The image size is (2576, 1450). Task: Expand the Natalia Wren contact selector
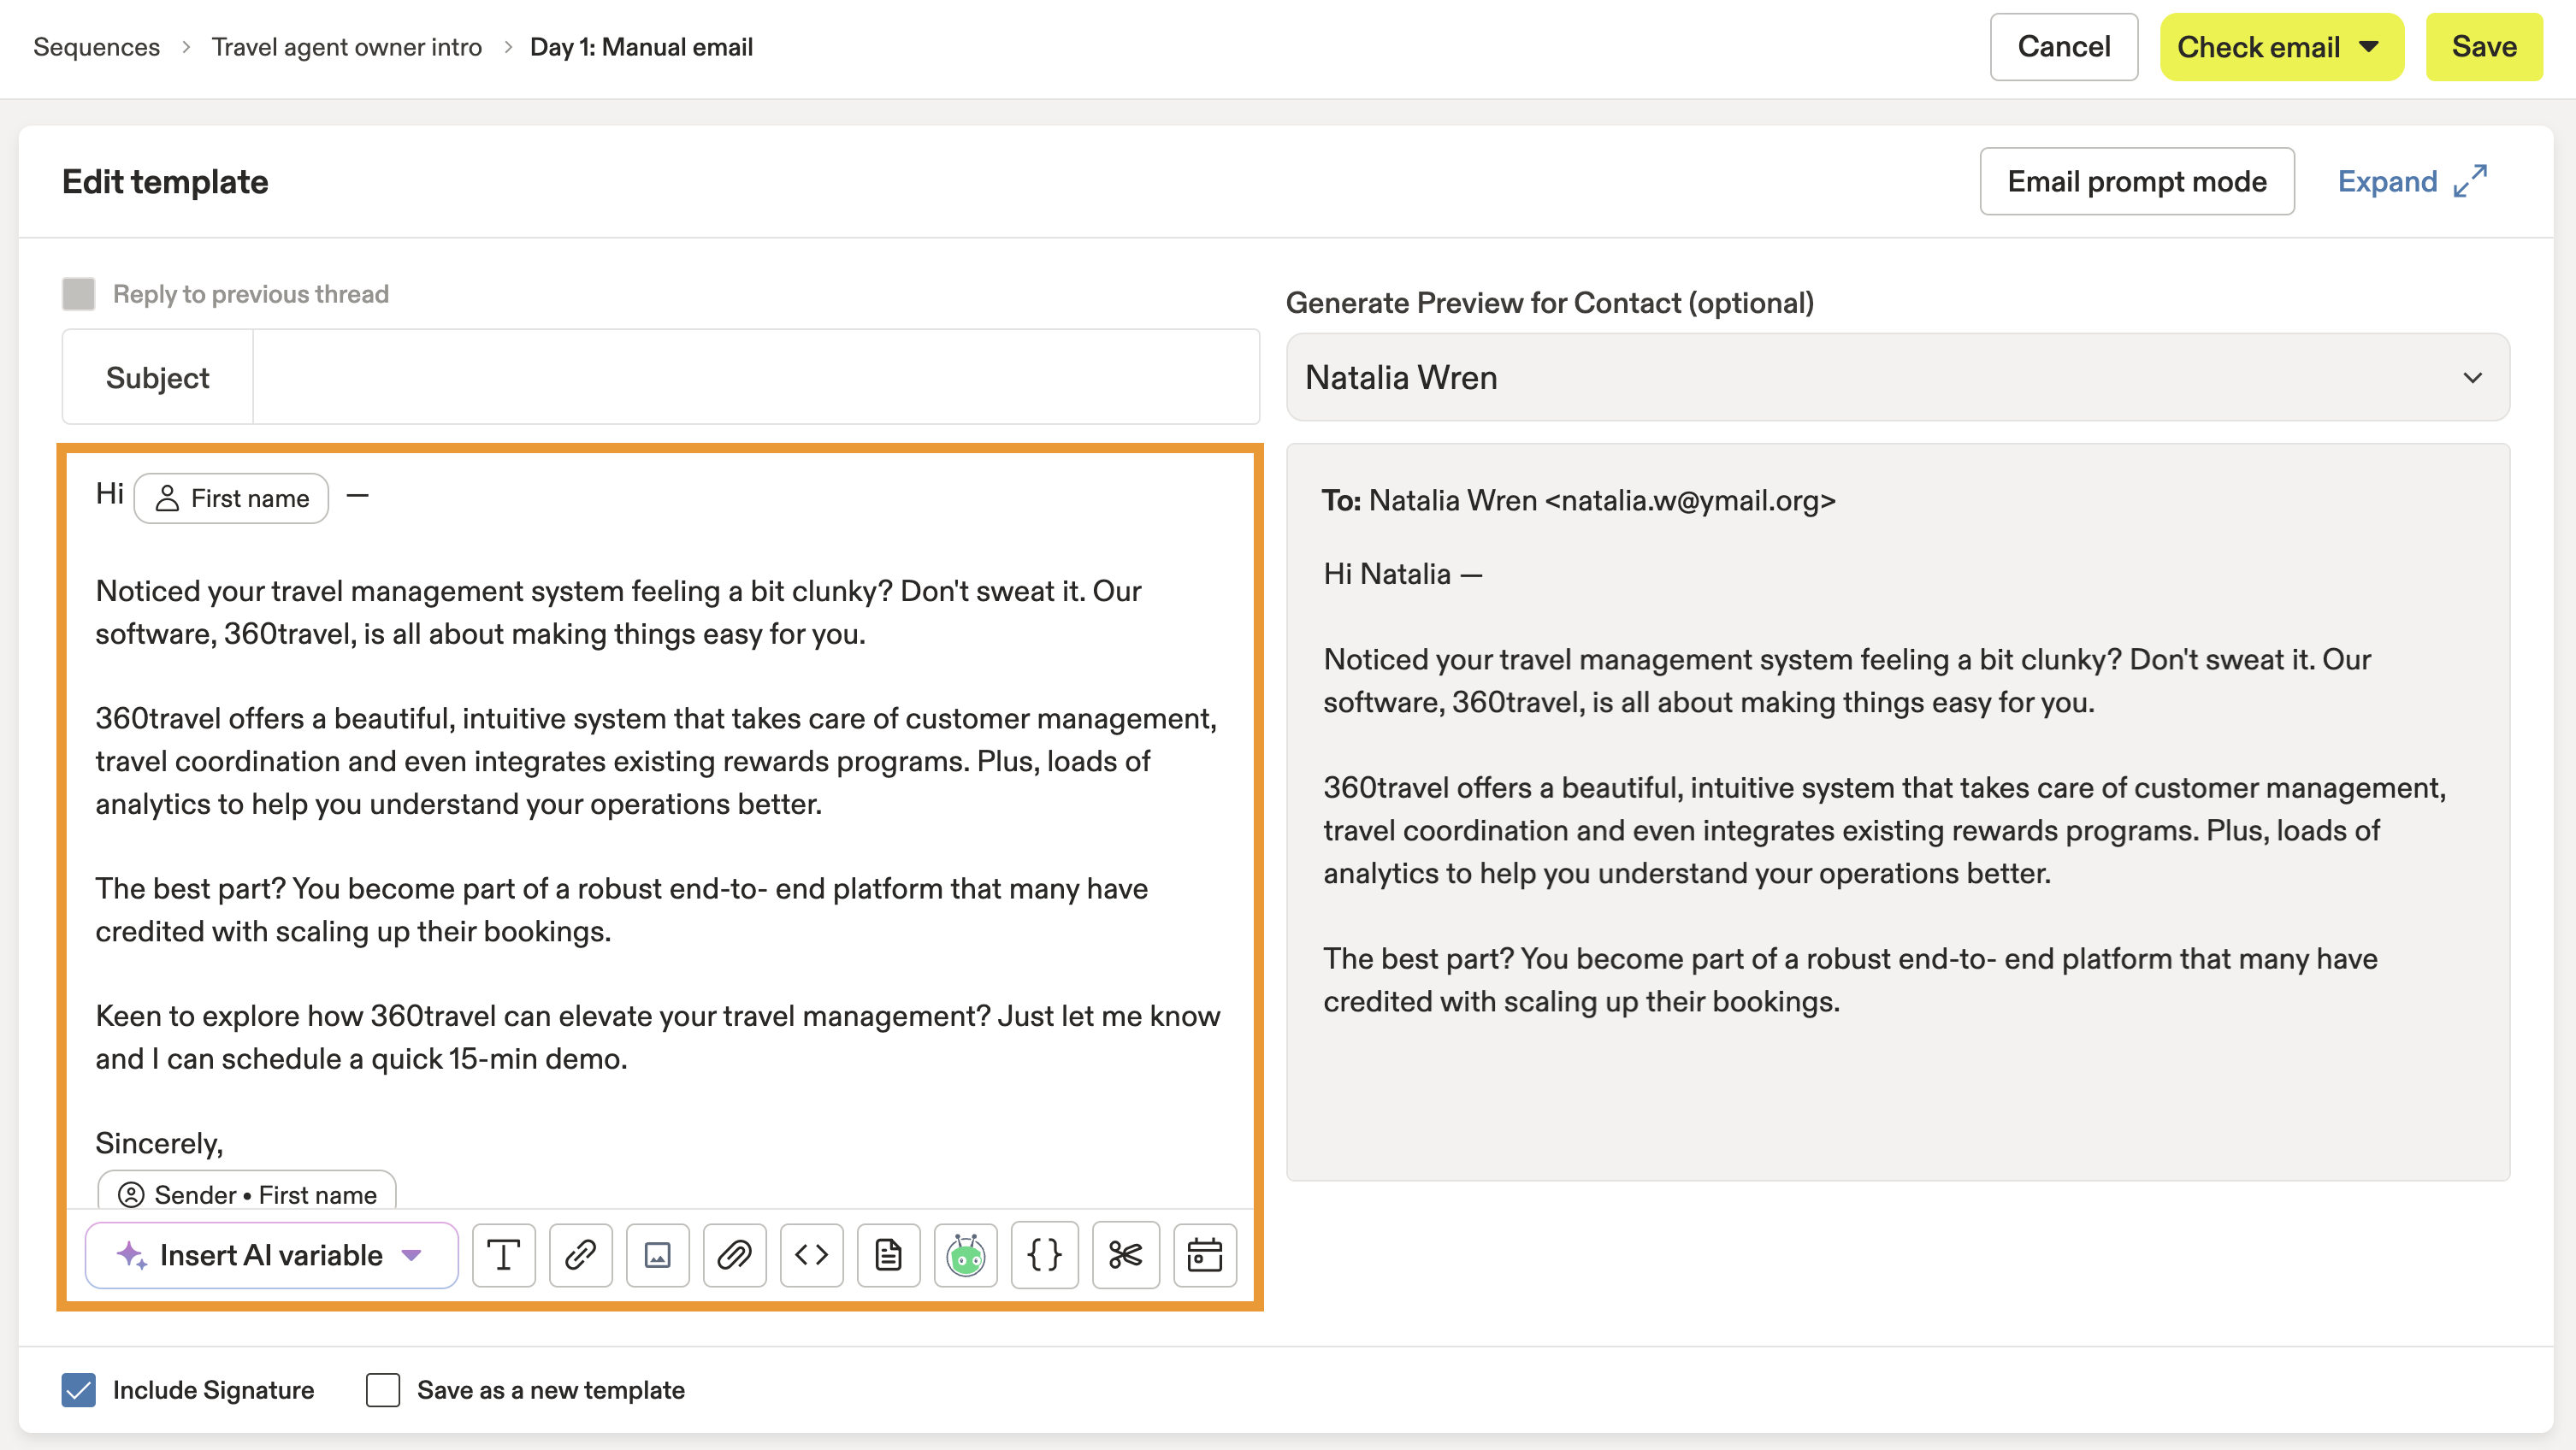click(x=2473, y=377)
